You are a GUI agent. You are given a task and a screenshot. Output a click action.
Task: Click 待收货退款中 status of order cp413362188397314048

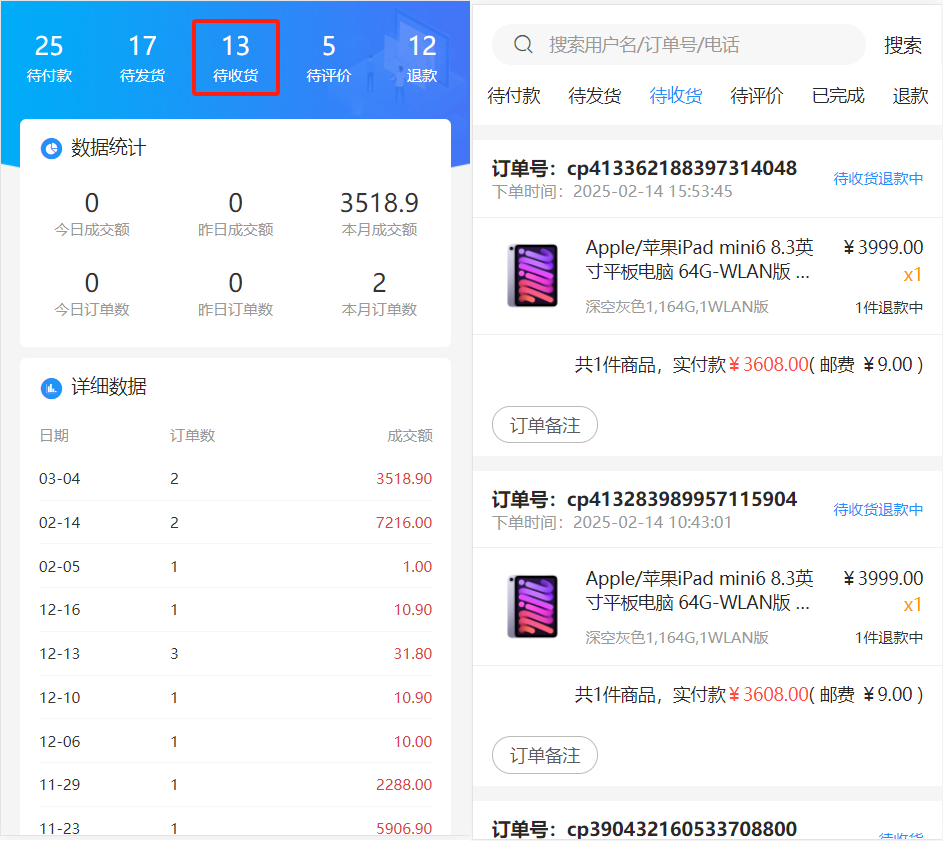[x=878, y=179]
